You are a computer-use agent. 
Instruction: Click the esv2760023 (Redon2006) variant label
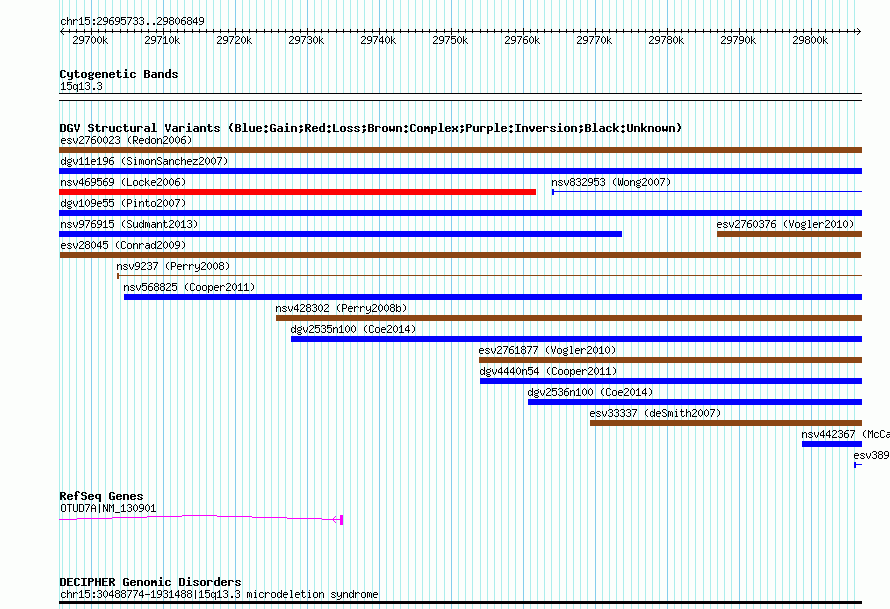coord(126,140)
